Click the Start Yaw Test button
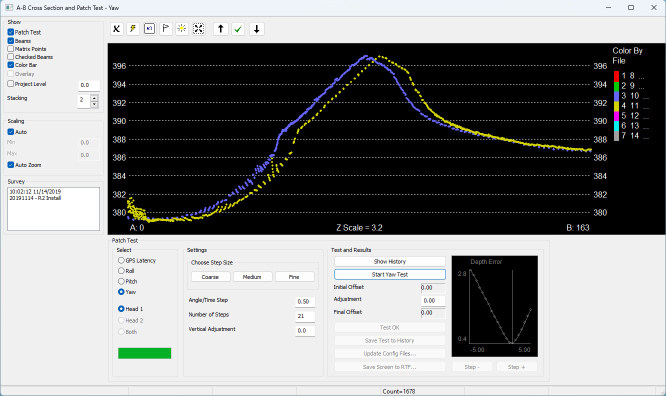The width and height of the screenshot is (666, 396). tap(390, 274)
